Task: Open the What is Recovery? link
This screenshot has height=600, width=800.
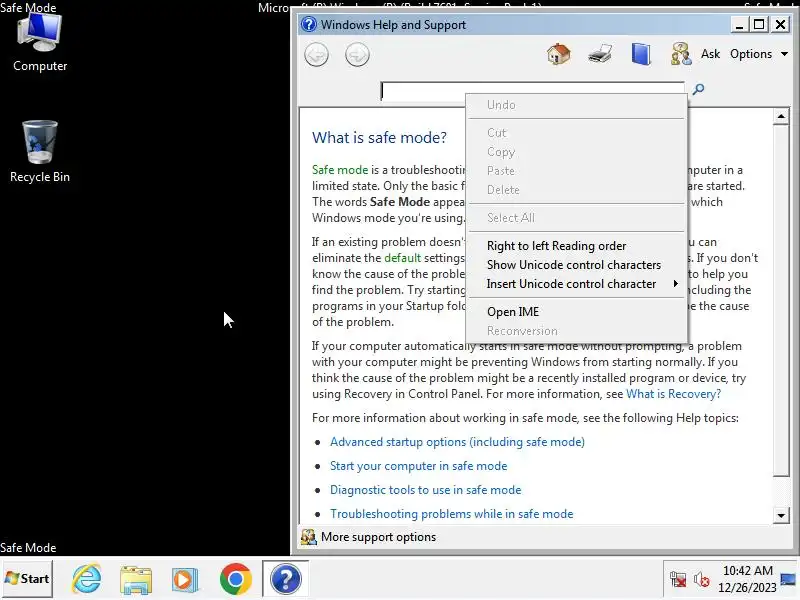Action: click(673, 394)
